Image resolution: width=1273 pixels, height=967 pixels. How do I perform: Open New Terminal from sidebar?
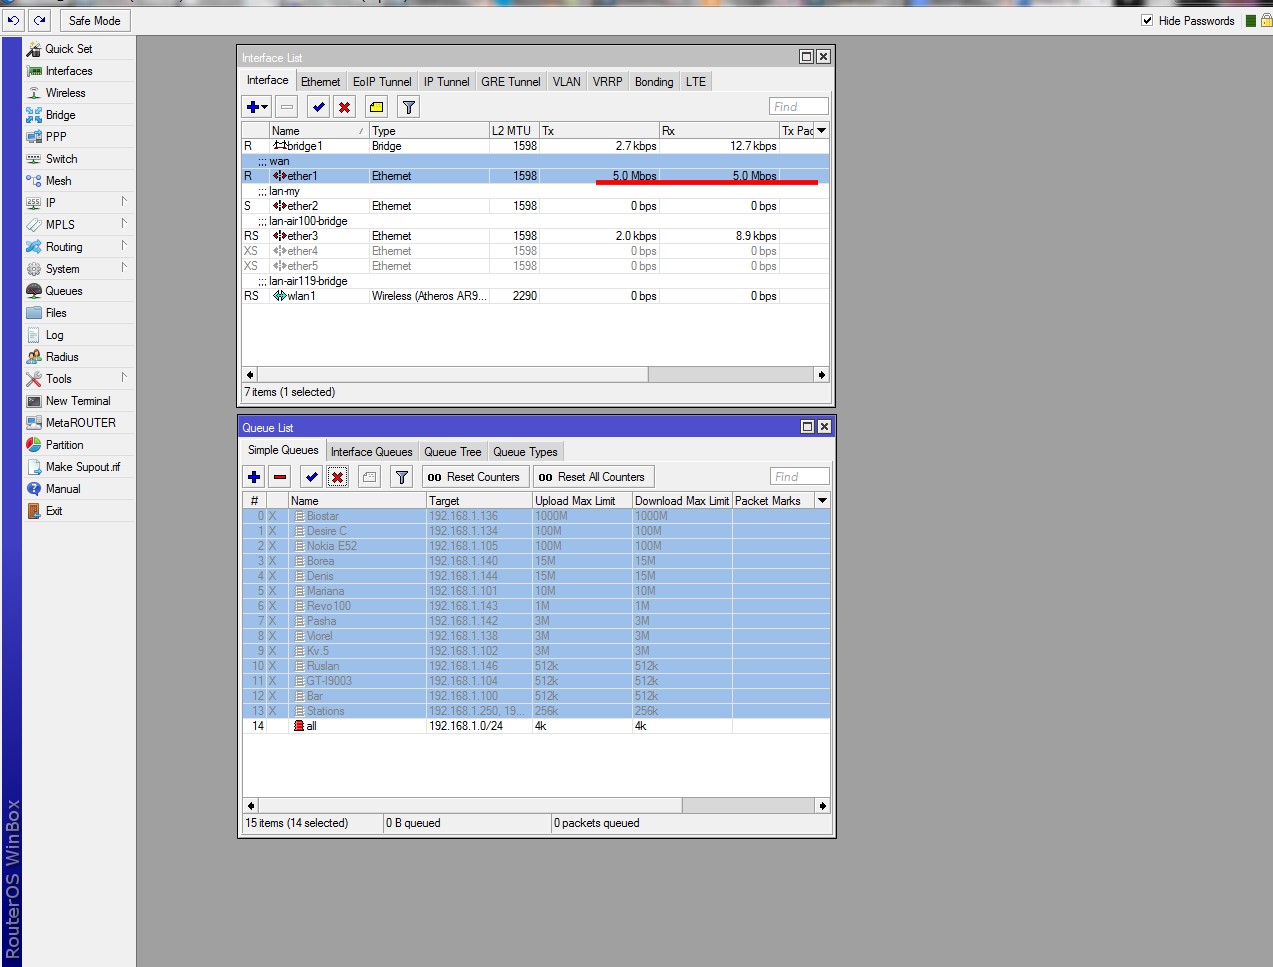(79, 401)
